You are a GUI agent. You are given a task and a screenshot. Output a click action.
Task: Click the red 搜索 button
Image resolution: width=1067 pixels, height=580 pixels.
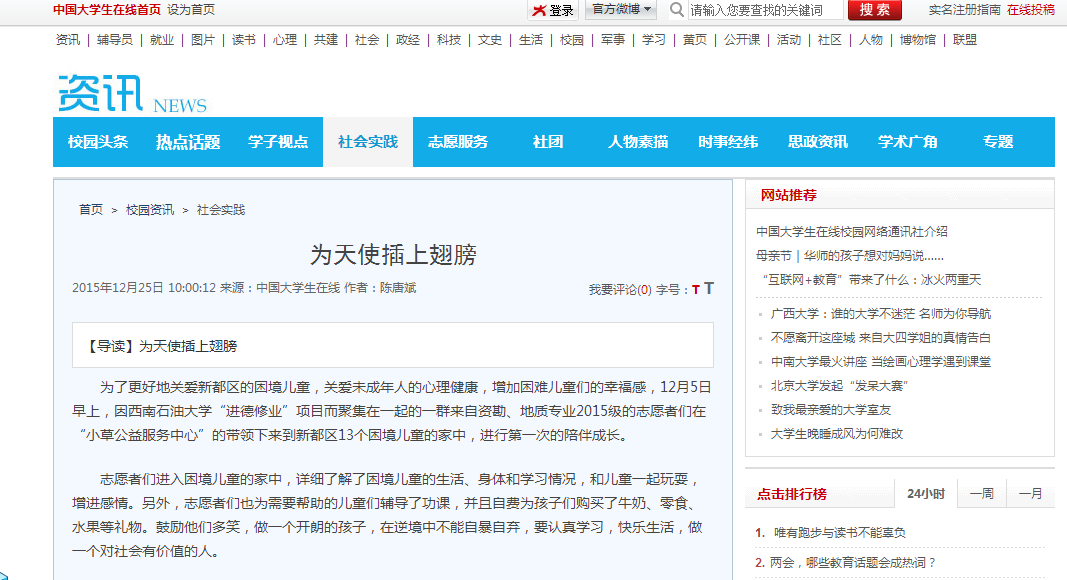point(874,10)
